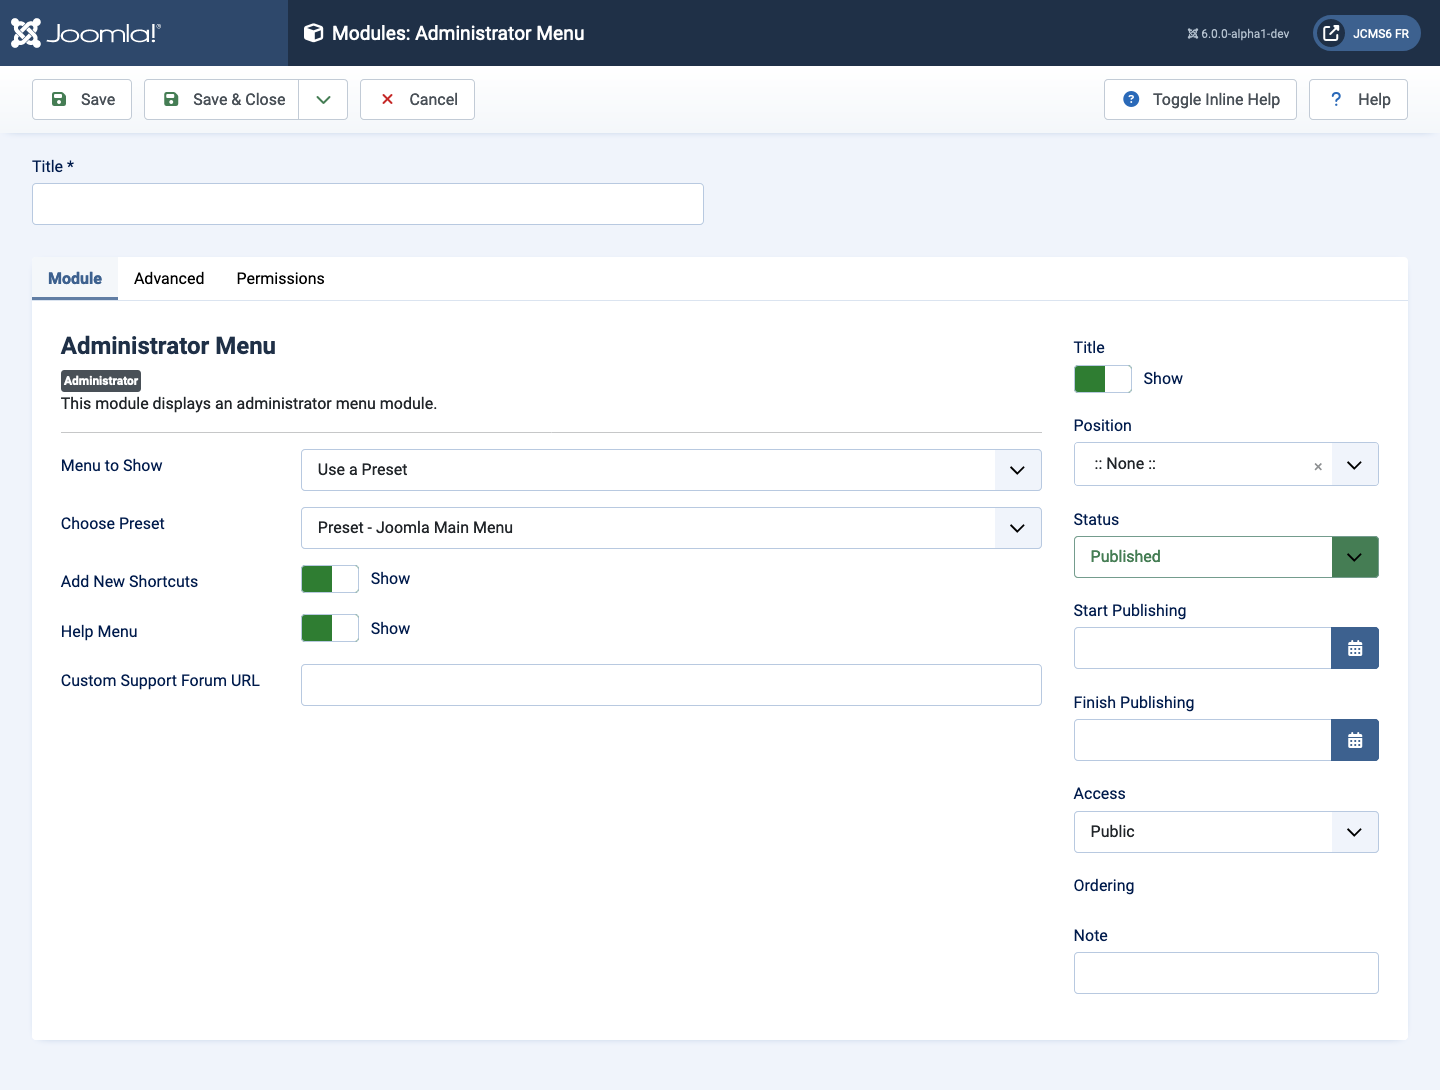Open the Choose Preset dropdown
Screen dimensions: 1440x1090
pyautogui.click(x=671, y=528)
